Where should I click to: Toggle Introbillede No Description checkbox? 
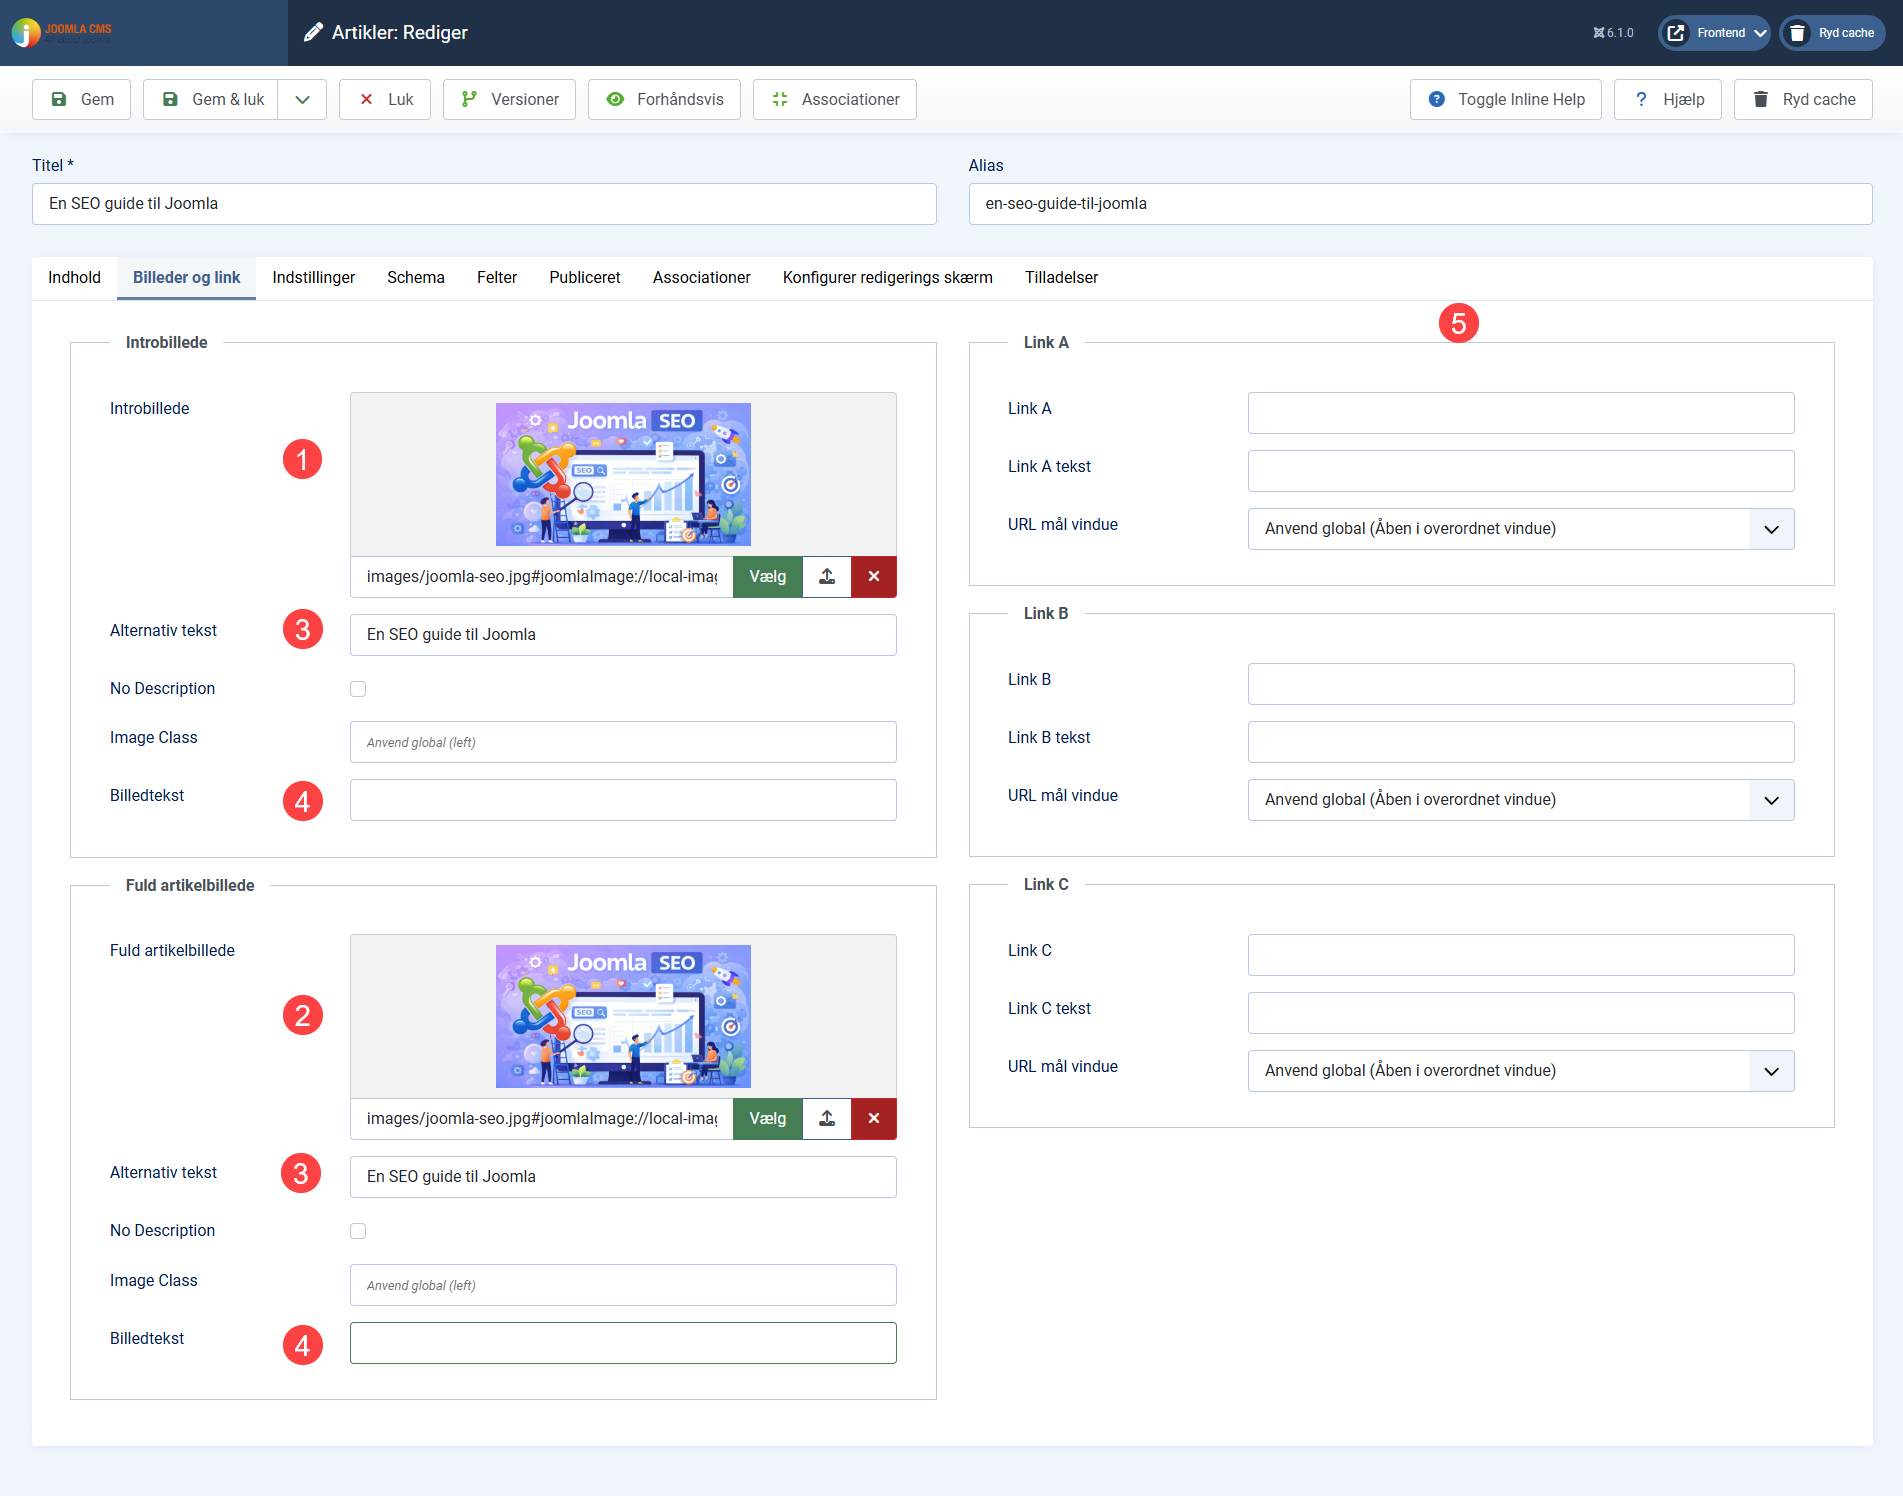pos(358,689)
